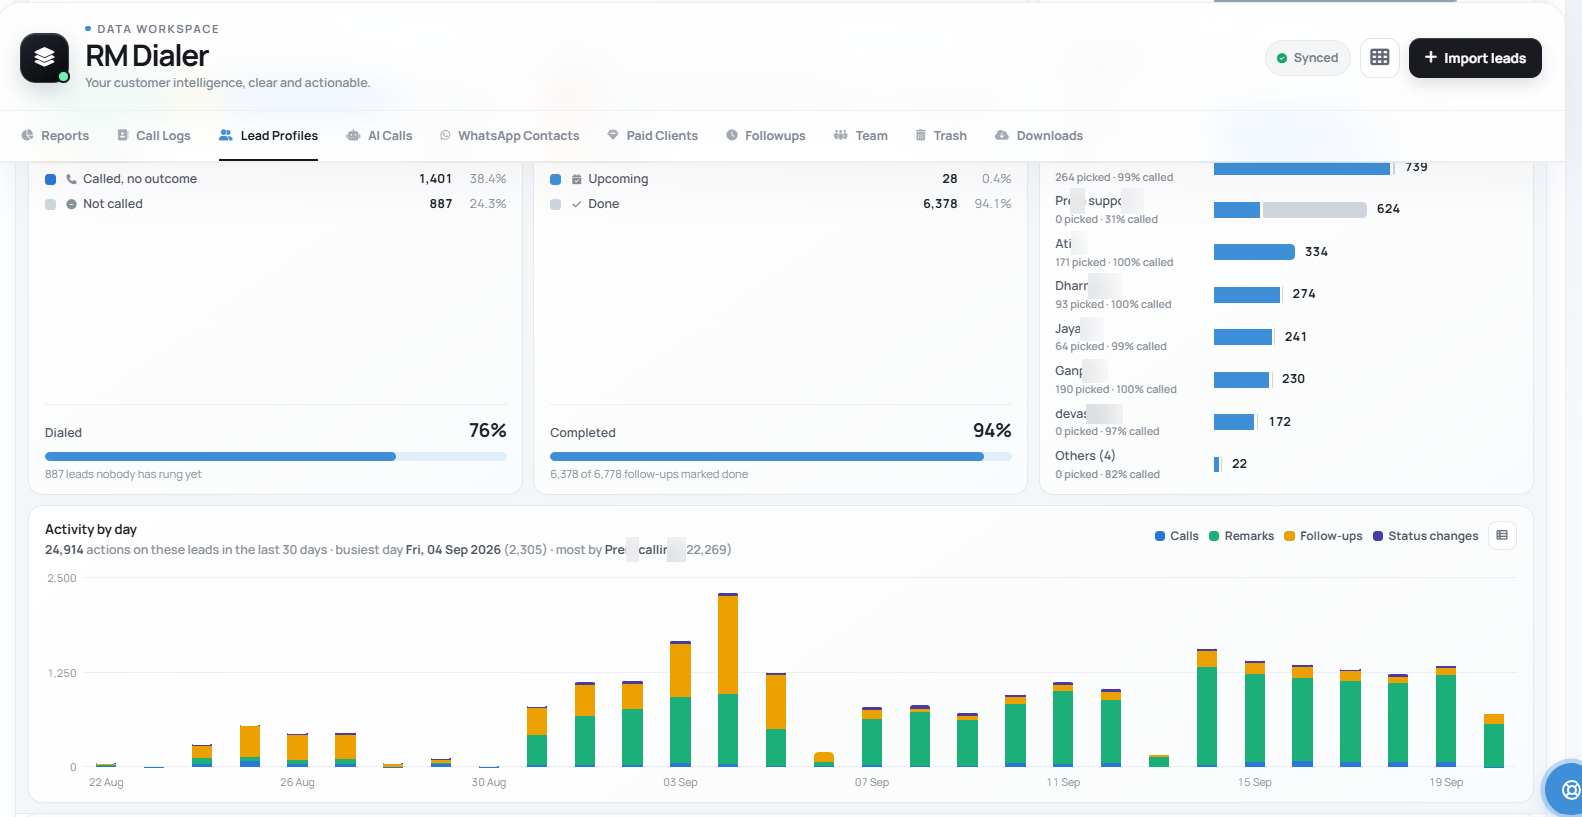Click the bar showing 334 leads

click(1254, 252)
